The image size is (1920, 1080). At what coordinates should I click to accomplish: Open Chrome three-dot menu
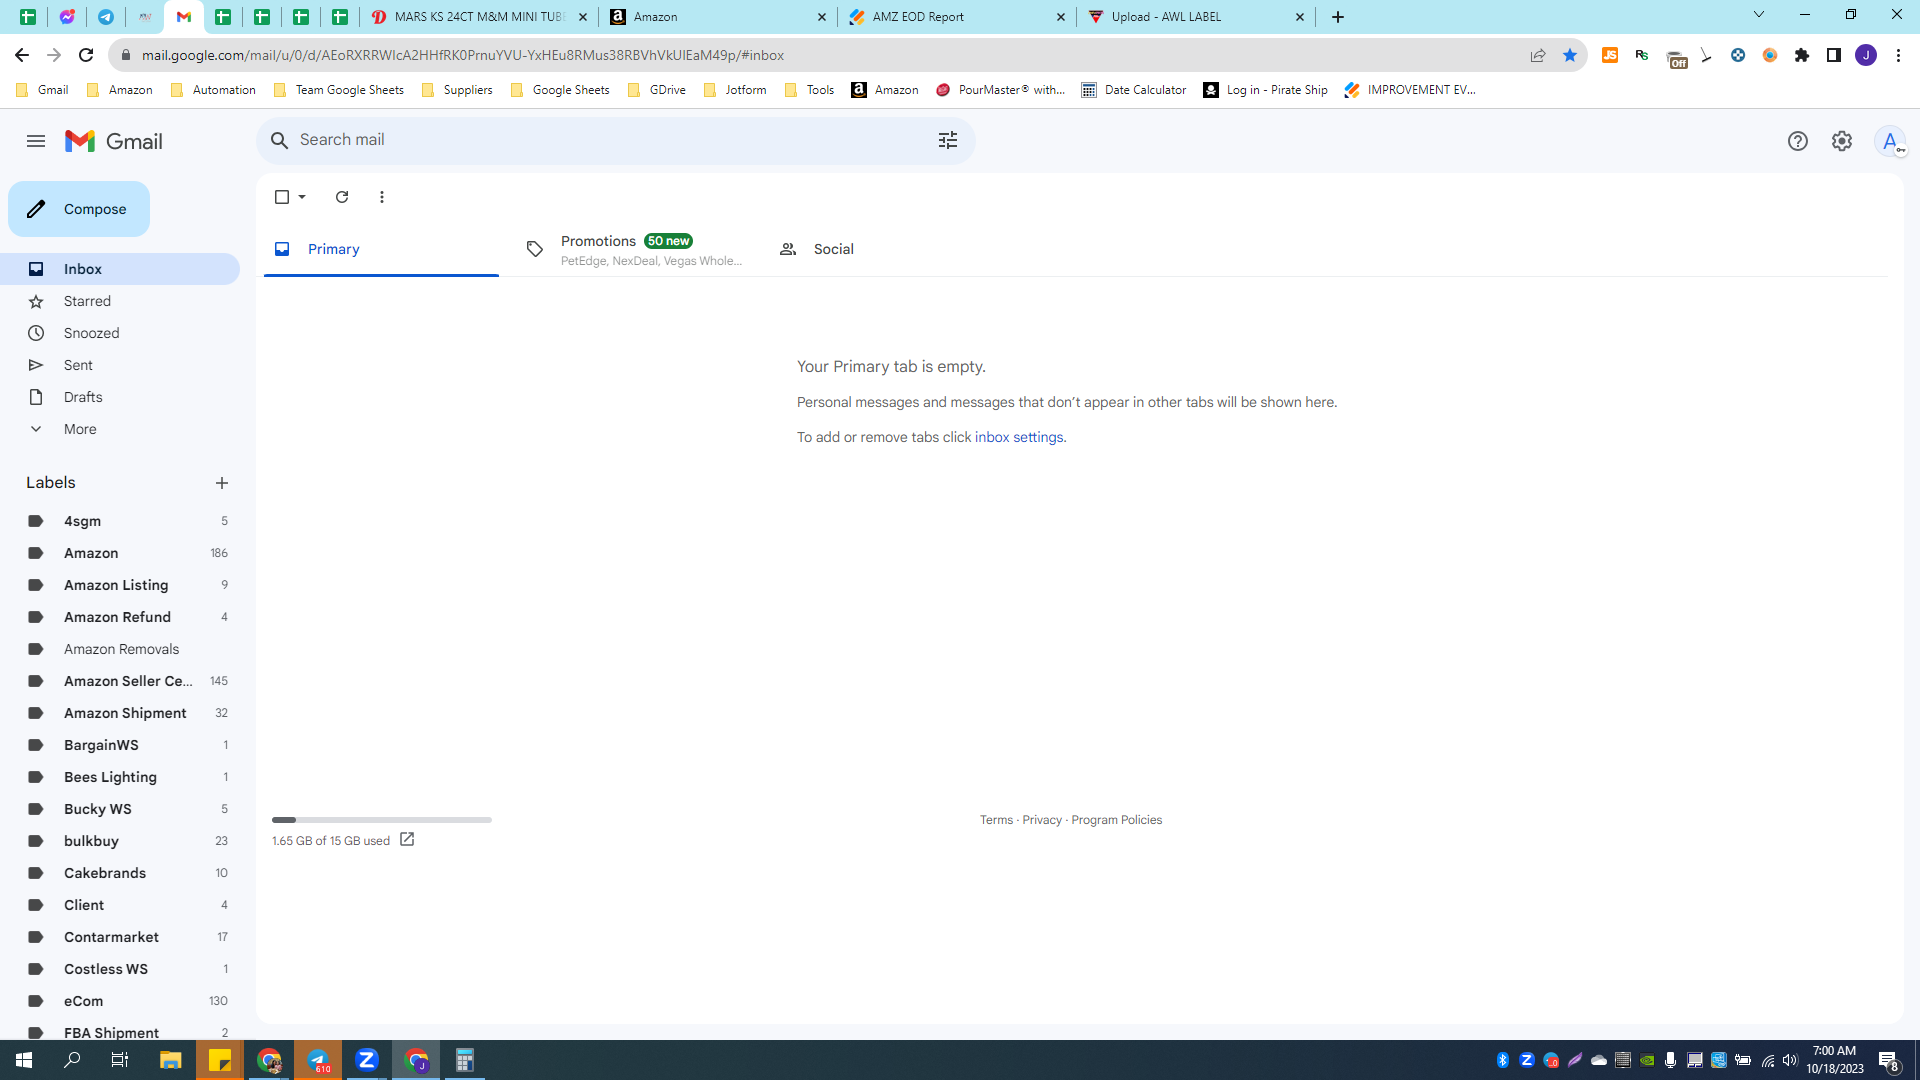[x=1898, y=55]
